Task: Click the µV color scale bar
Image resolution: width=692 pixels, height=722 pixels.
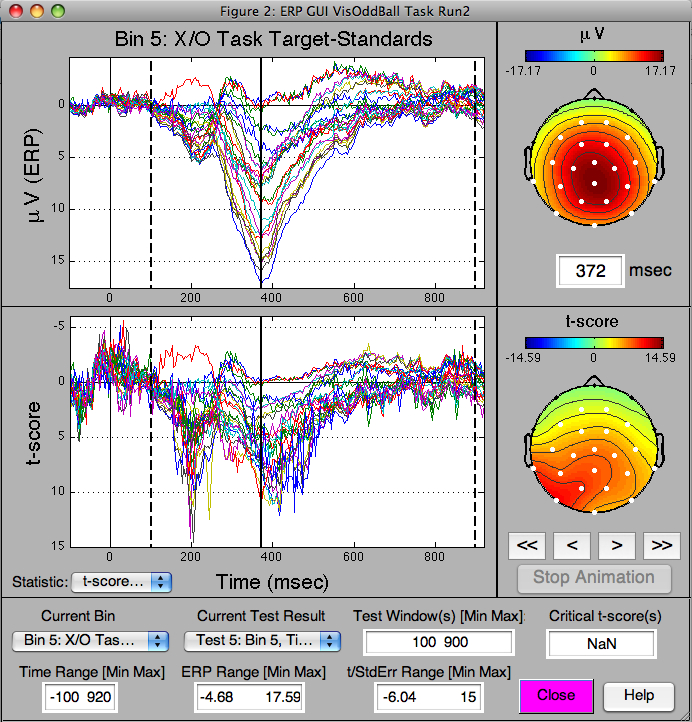Action: coord(593,56)
